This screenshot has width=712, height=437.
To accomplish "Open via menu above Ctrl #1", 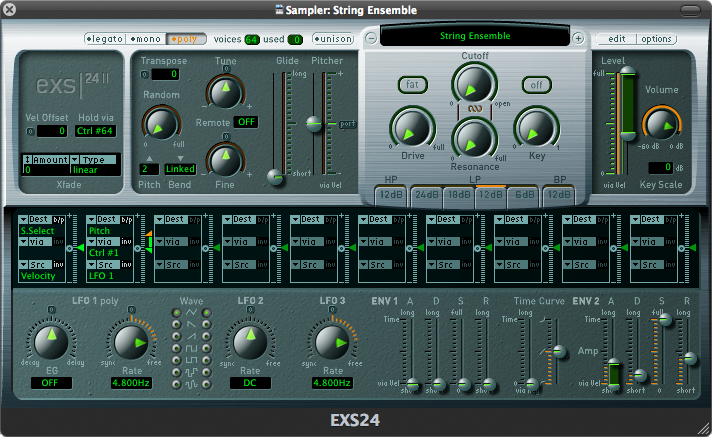I will point(103,242).
